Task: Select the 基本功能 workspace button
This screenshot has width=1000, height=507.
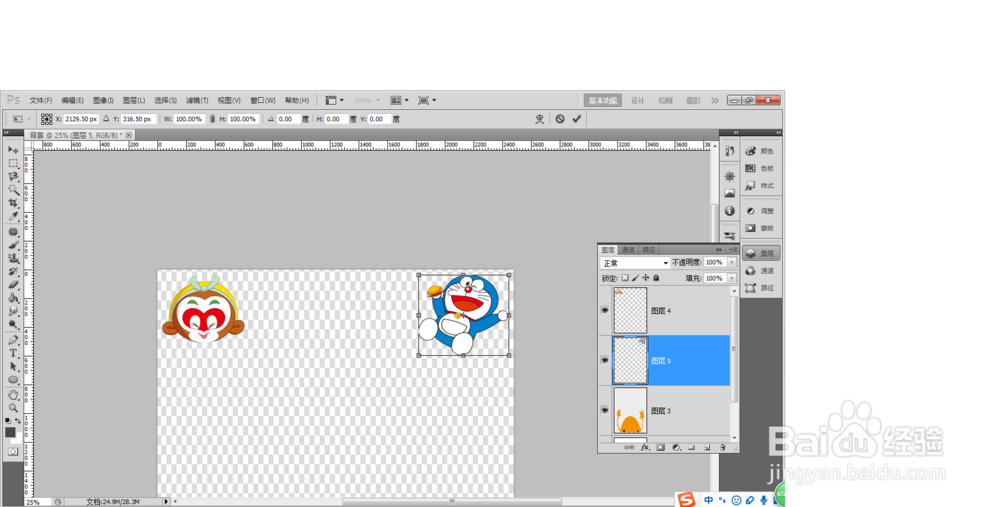Action: pos(603,101)
